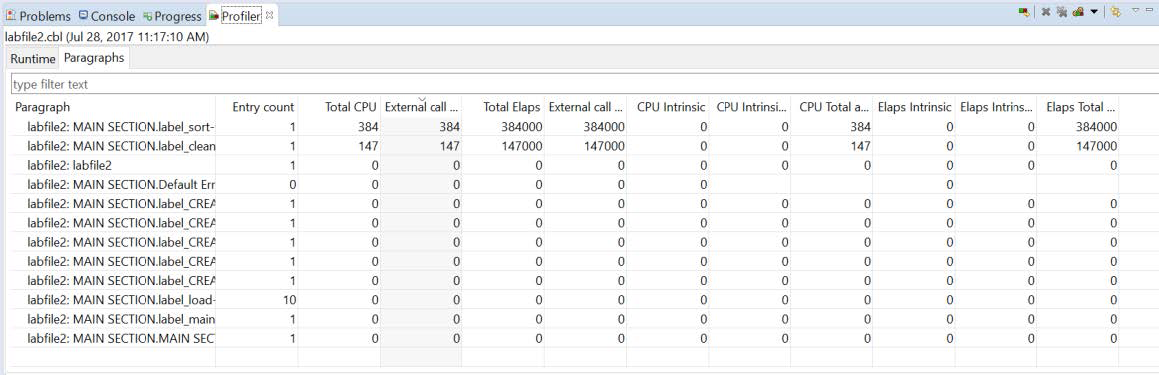Sort by the Entry count column header
This screenshot has height=375, width=1159.
(x=257, y=107)
